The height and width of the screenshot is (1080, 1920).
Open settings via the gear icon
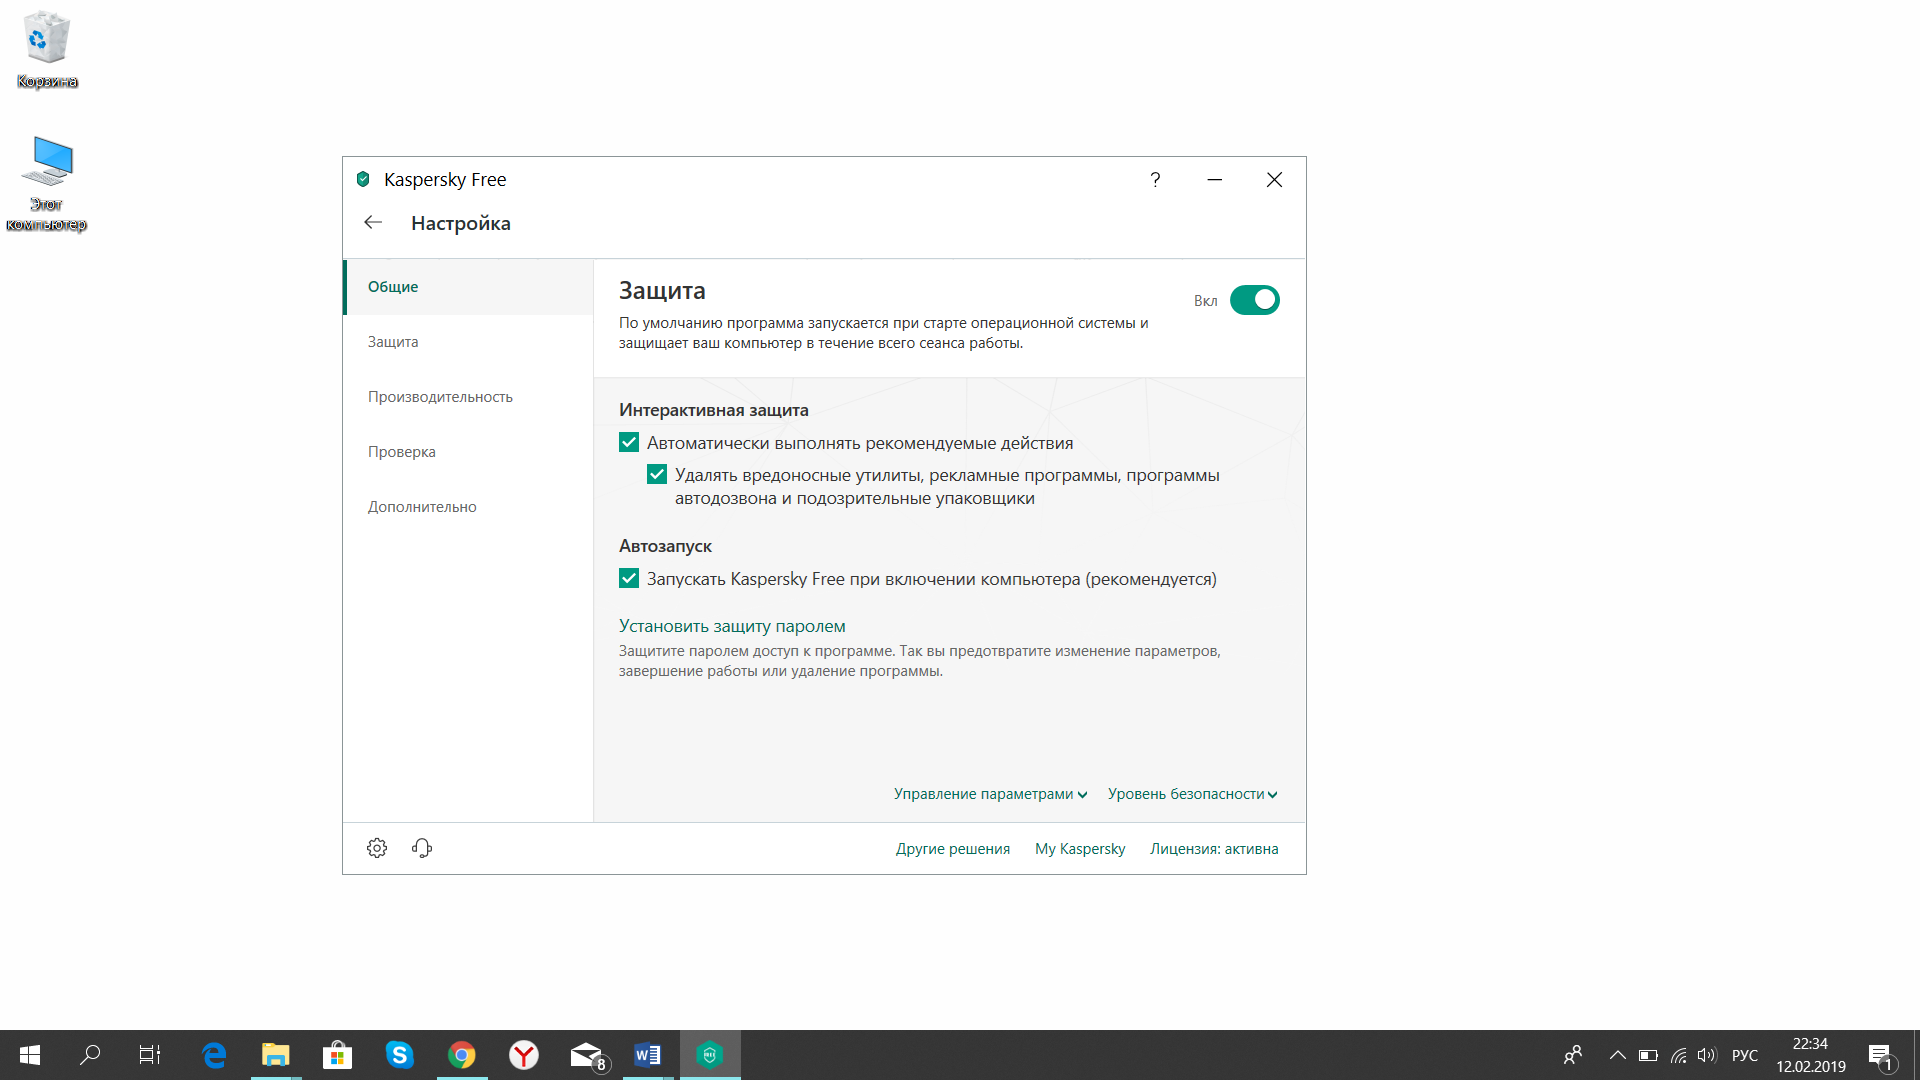pyautogui.click(x=377, y=848)
